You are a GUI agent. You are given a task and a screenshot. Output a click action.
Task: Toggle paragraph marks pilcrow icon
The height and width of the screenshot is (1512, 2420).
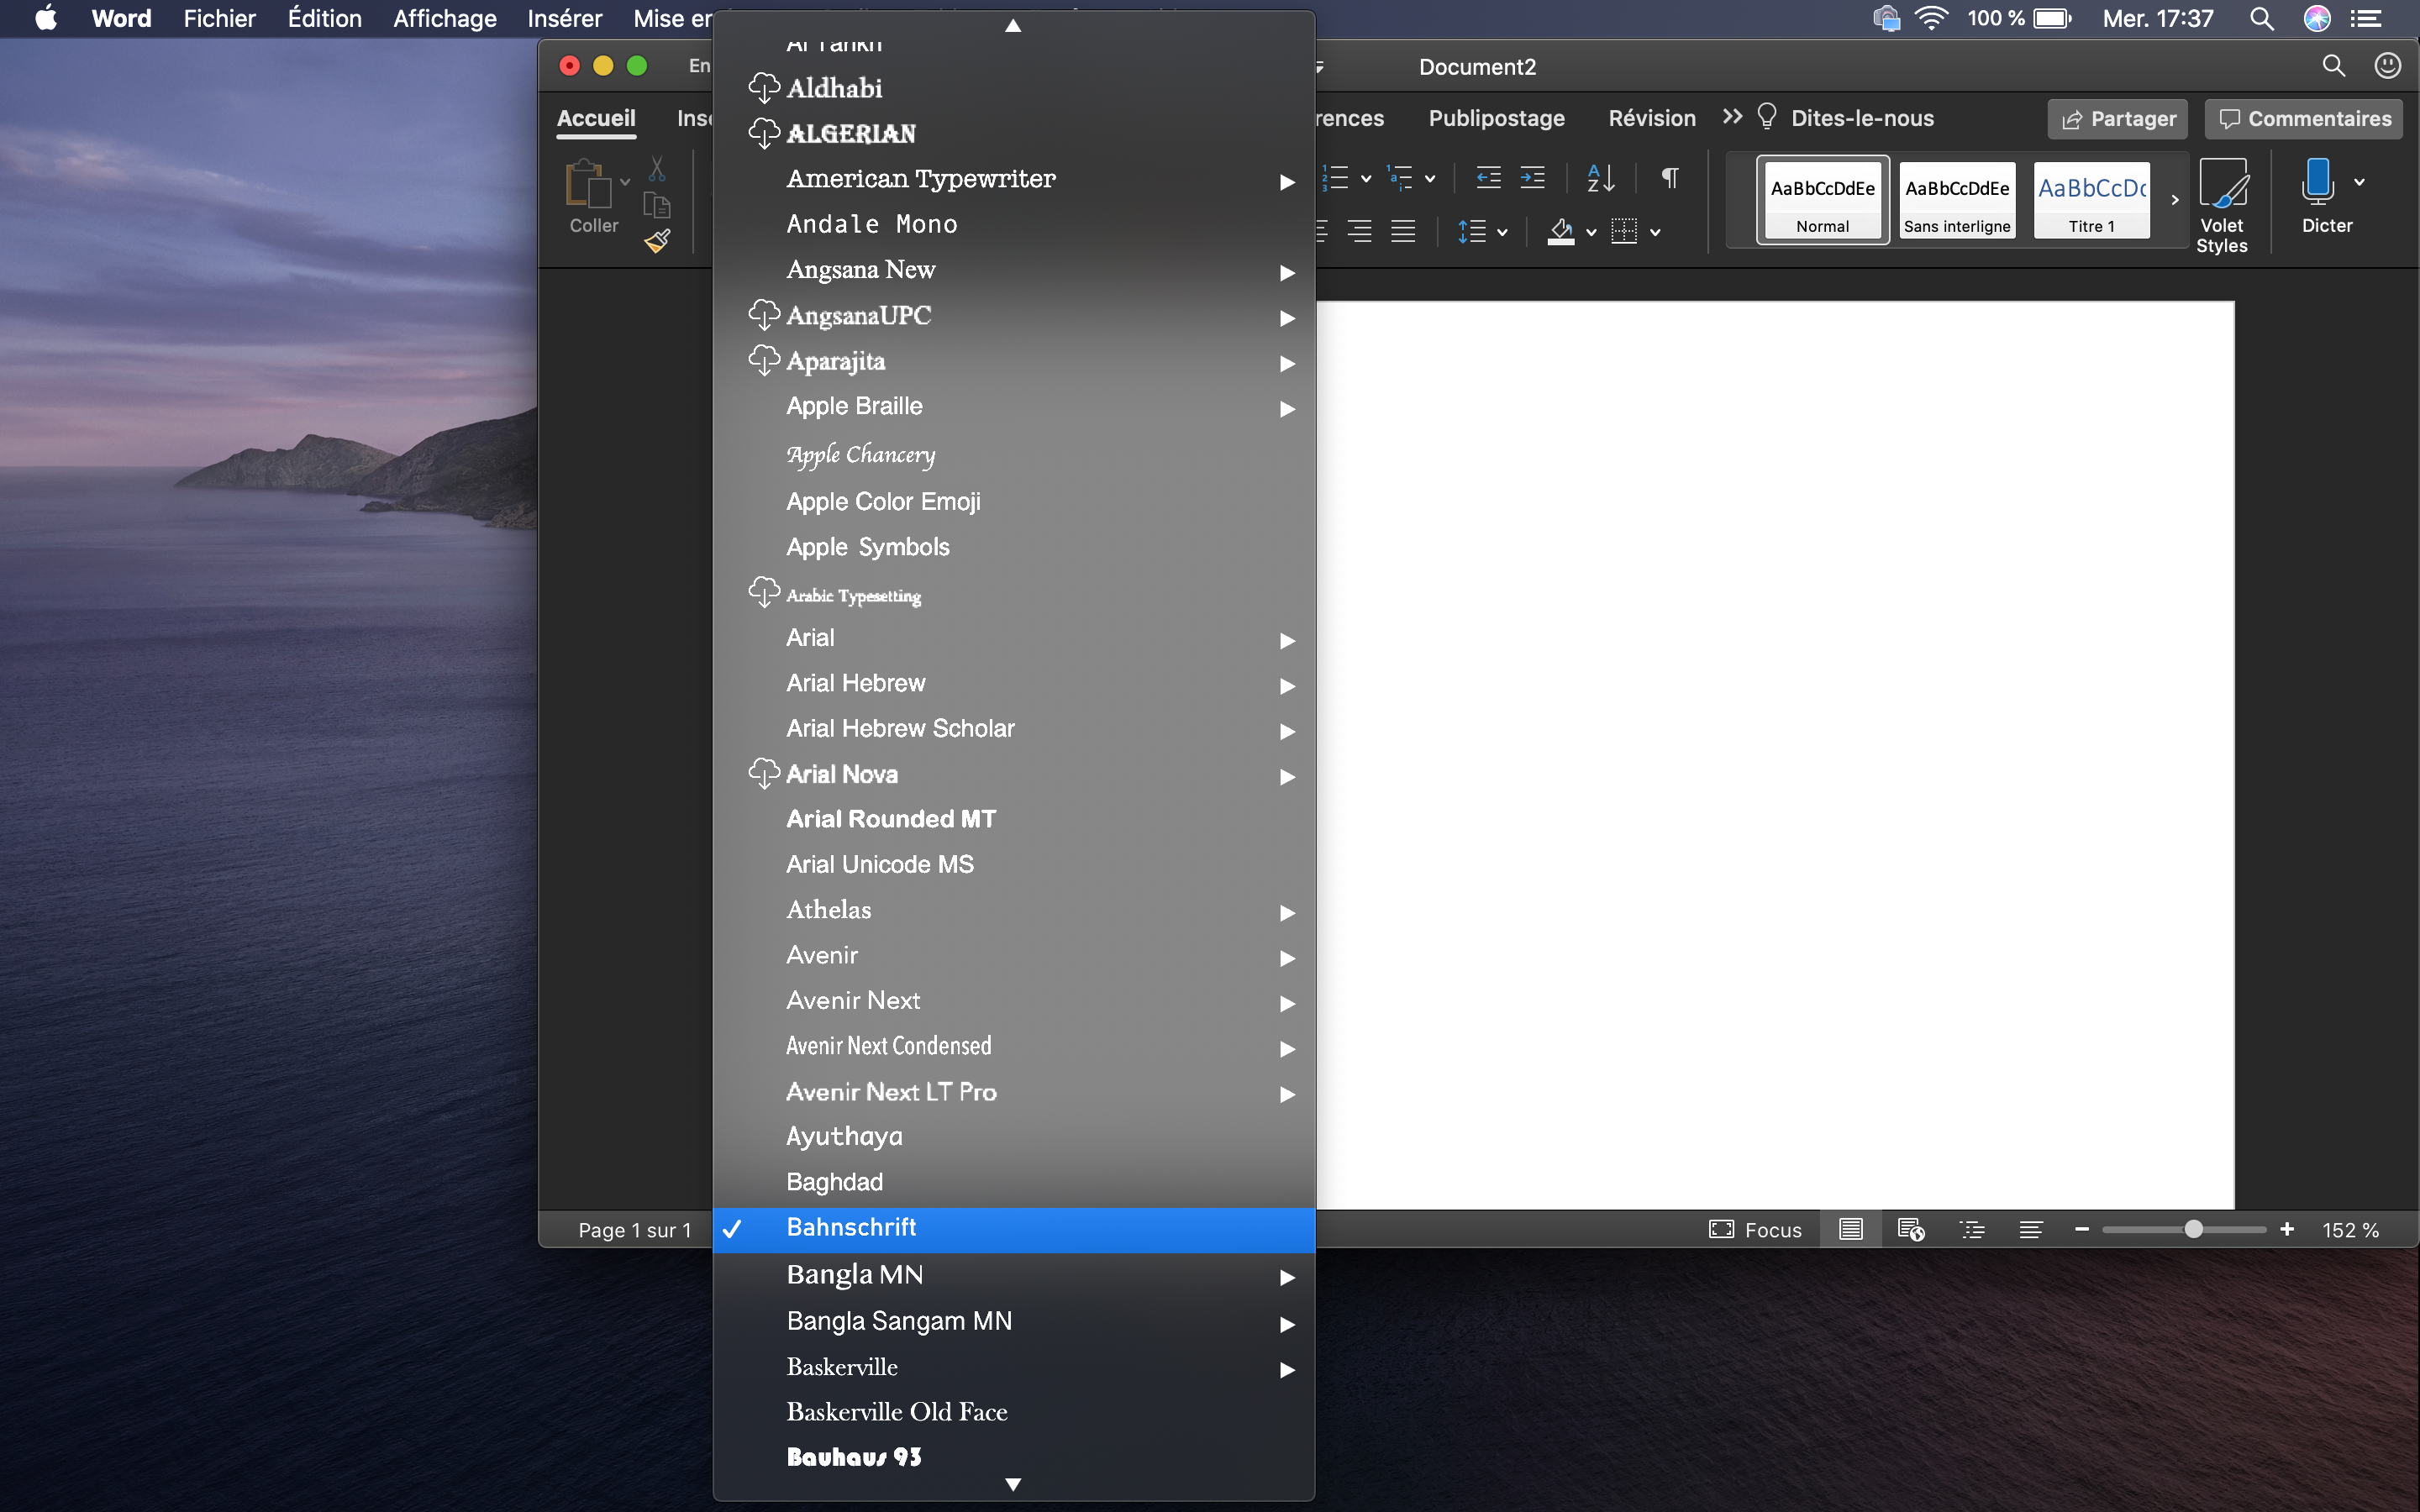pos(1669,179)
